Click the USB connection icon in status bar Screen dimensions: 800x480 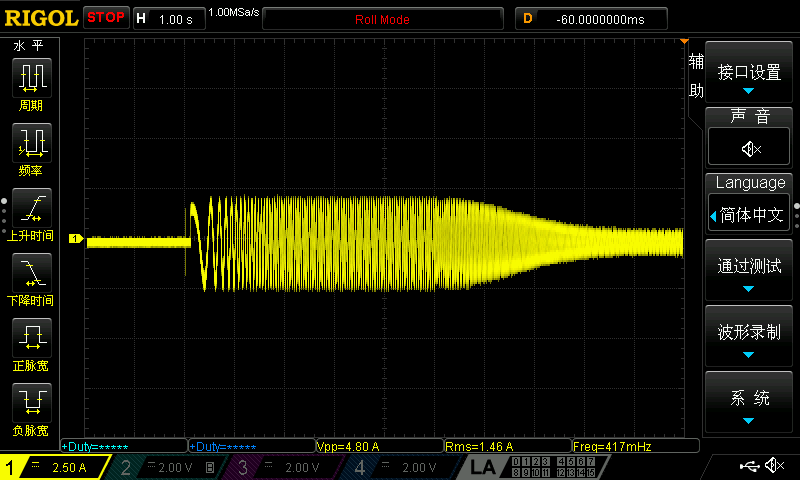[749, 466]
